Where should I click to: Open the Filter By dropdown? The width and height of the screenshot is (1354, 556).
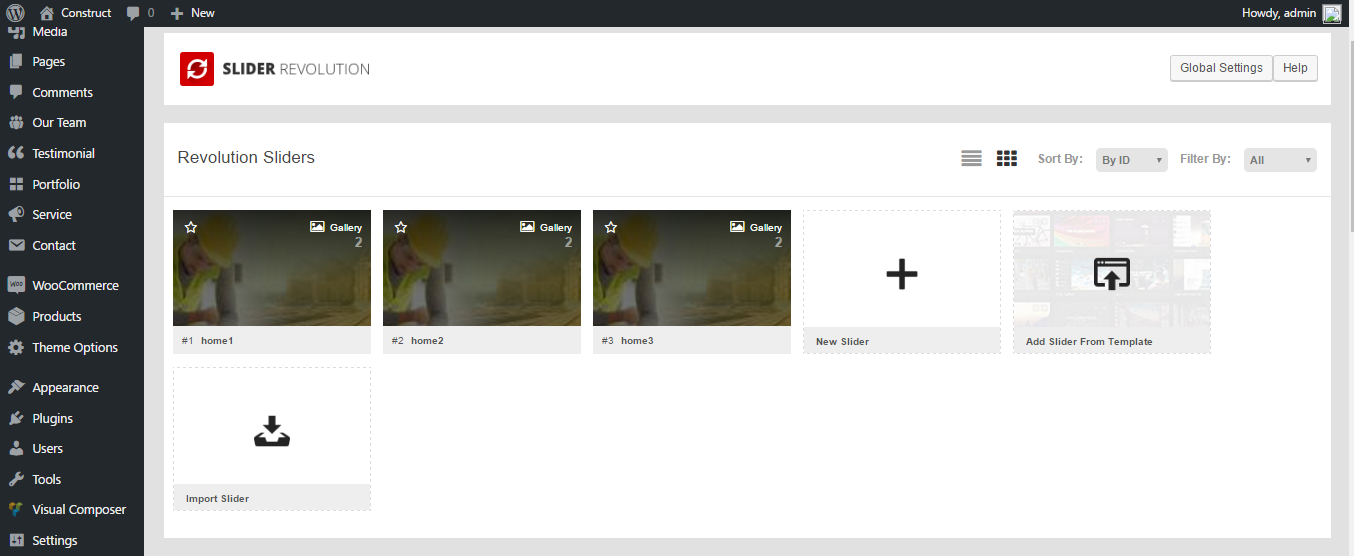pos(1280,160)
